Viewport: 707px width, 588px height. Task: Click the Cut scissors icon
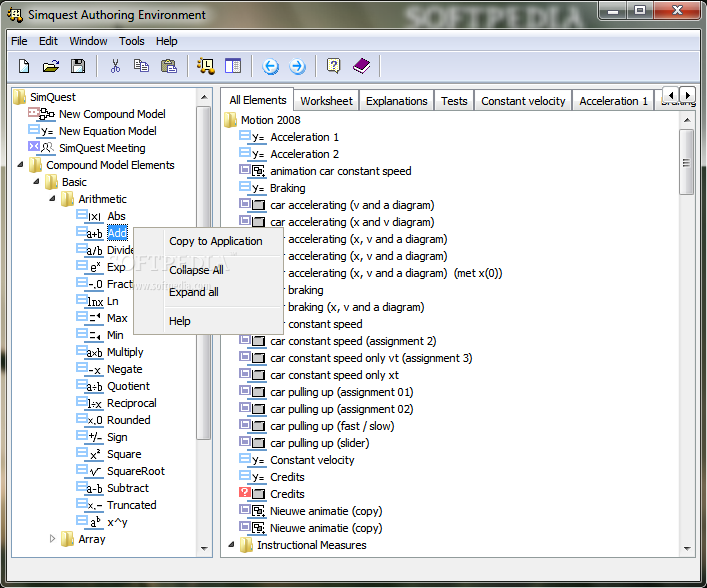pyautogui.click(x=115, y=66)
